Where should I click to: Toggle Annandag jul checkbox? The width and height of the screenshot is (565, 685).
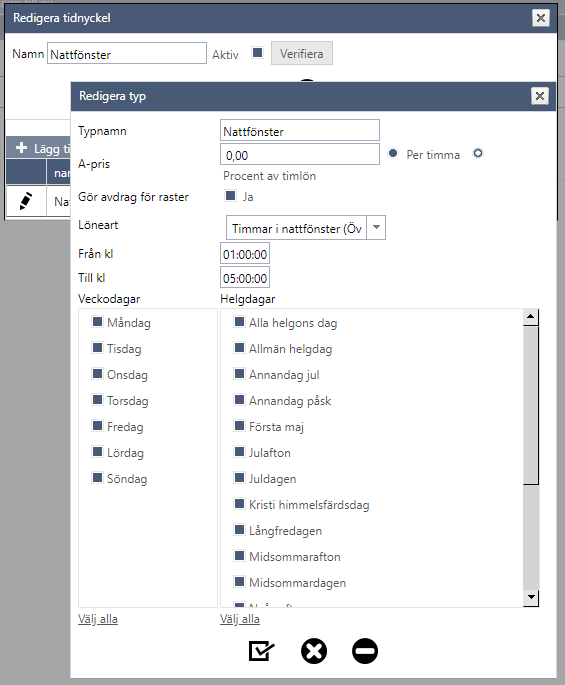[x=239, y=374]
